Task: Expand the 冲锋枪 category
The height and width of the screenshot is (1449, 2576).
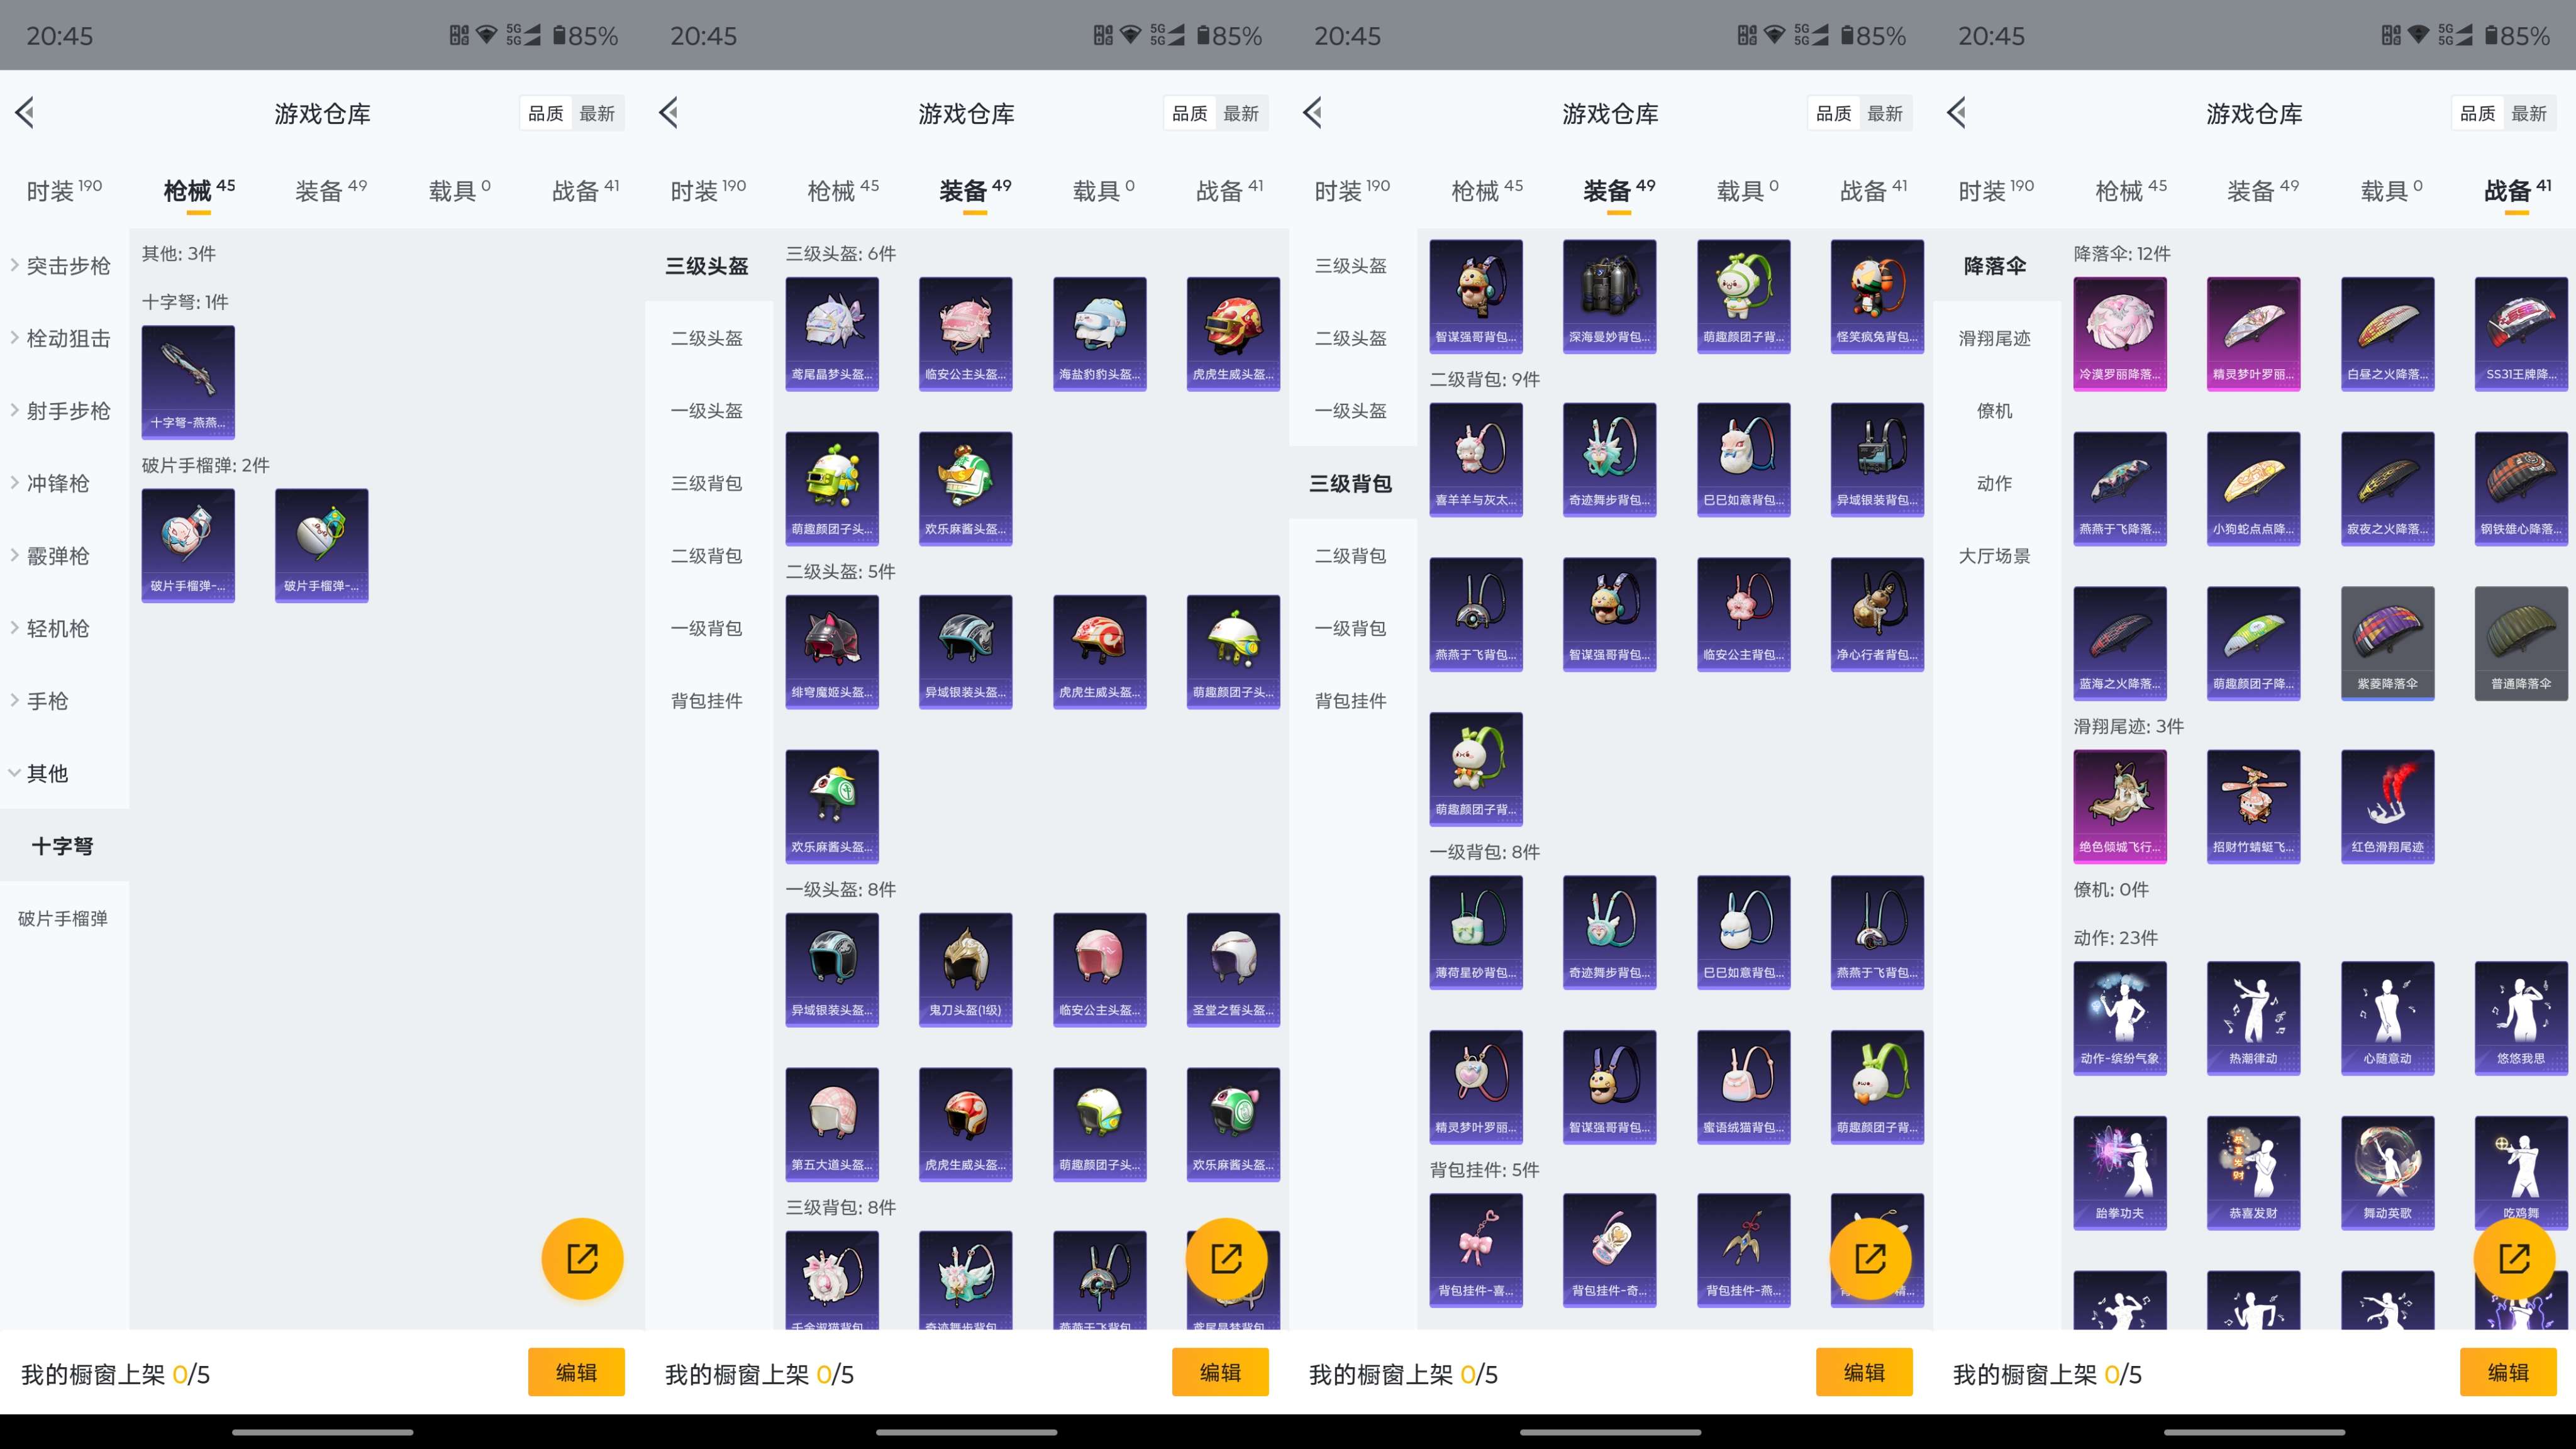Action: 64,483
